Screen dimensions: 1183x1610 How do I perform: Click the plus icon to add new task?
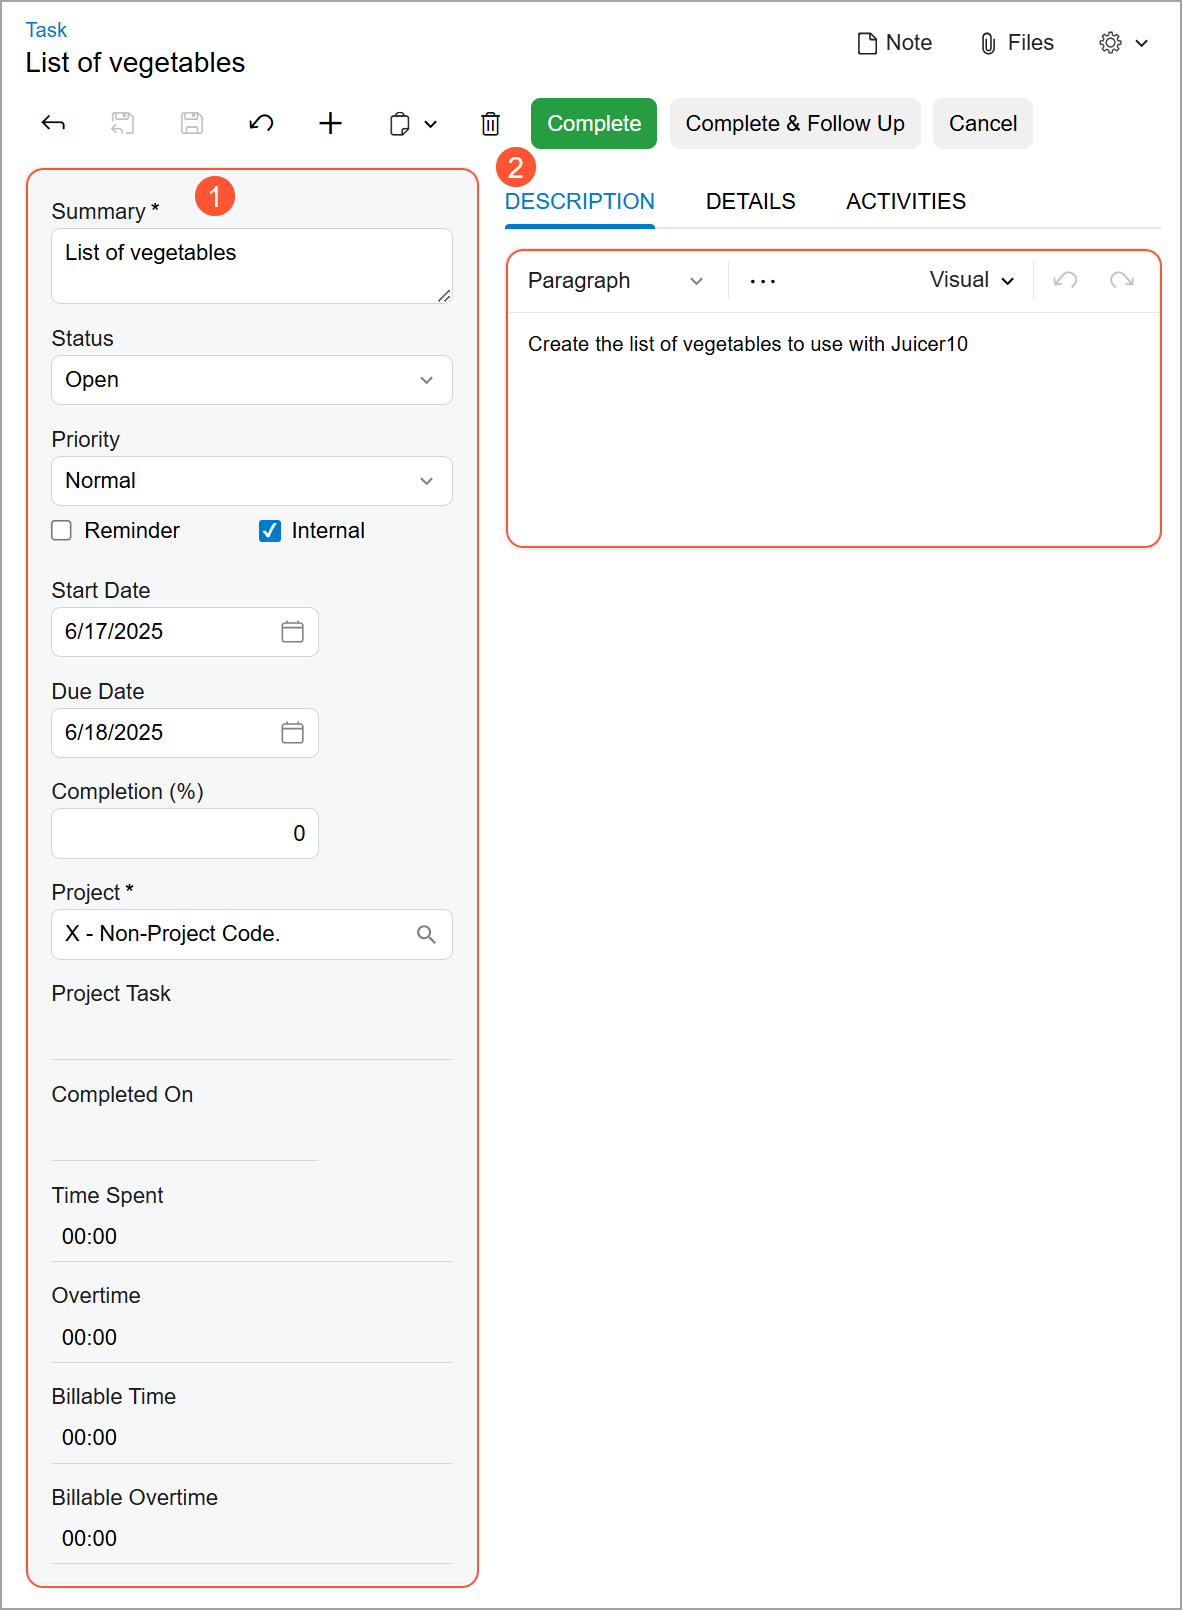(330, 124)
